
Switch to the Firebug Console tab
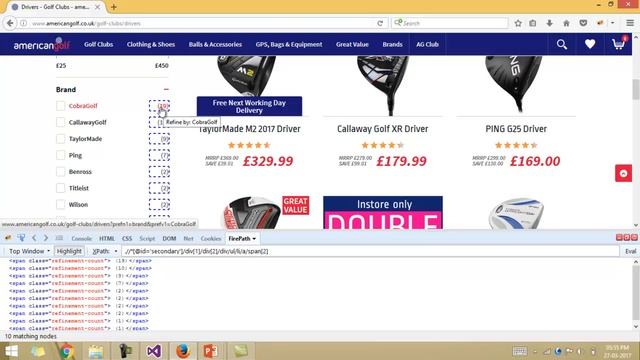[x=81, y=238]
